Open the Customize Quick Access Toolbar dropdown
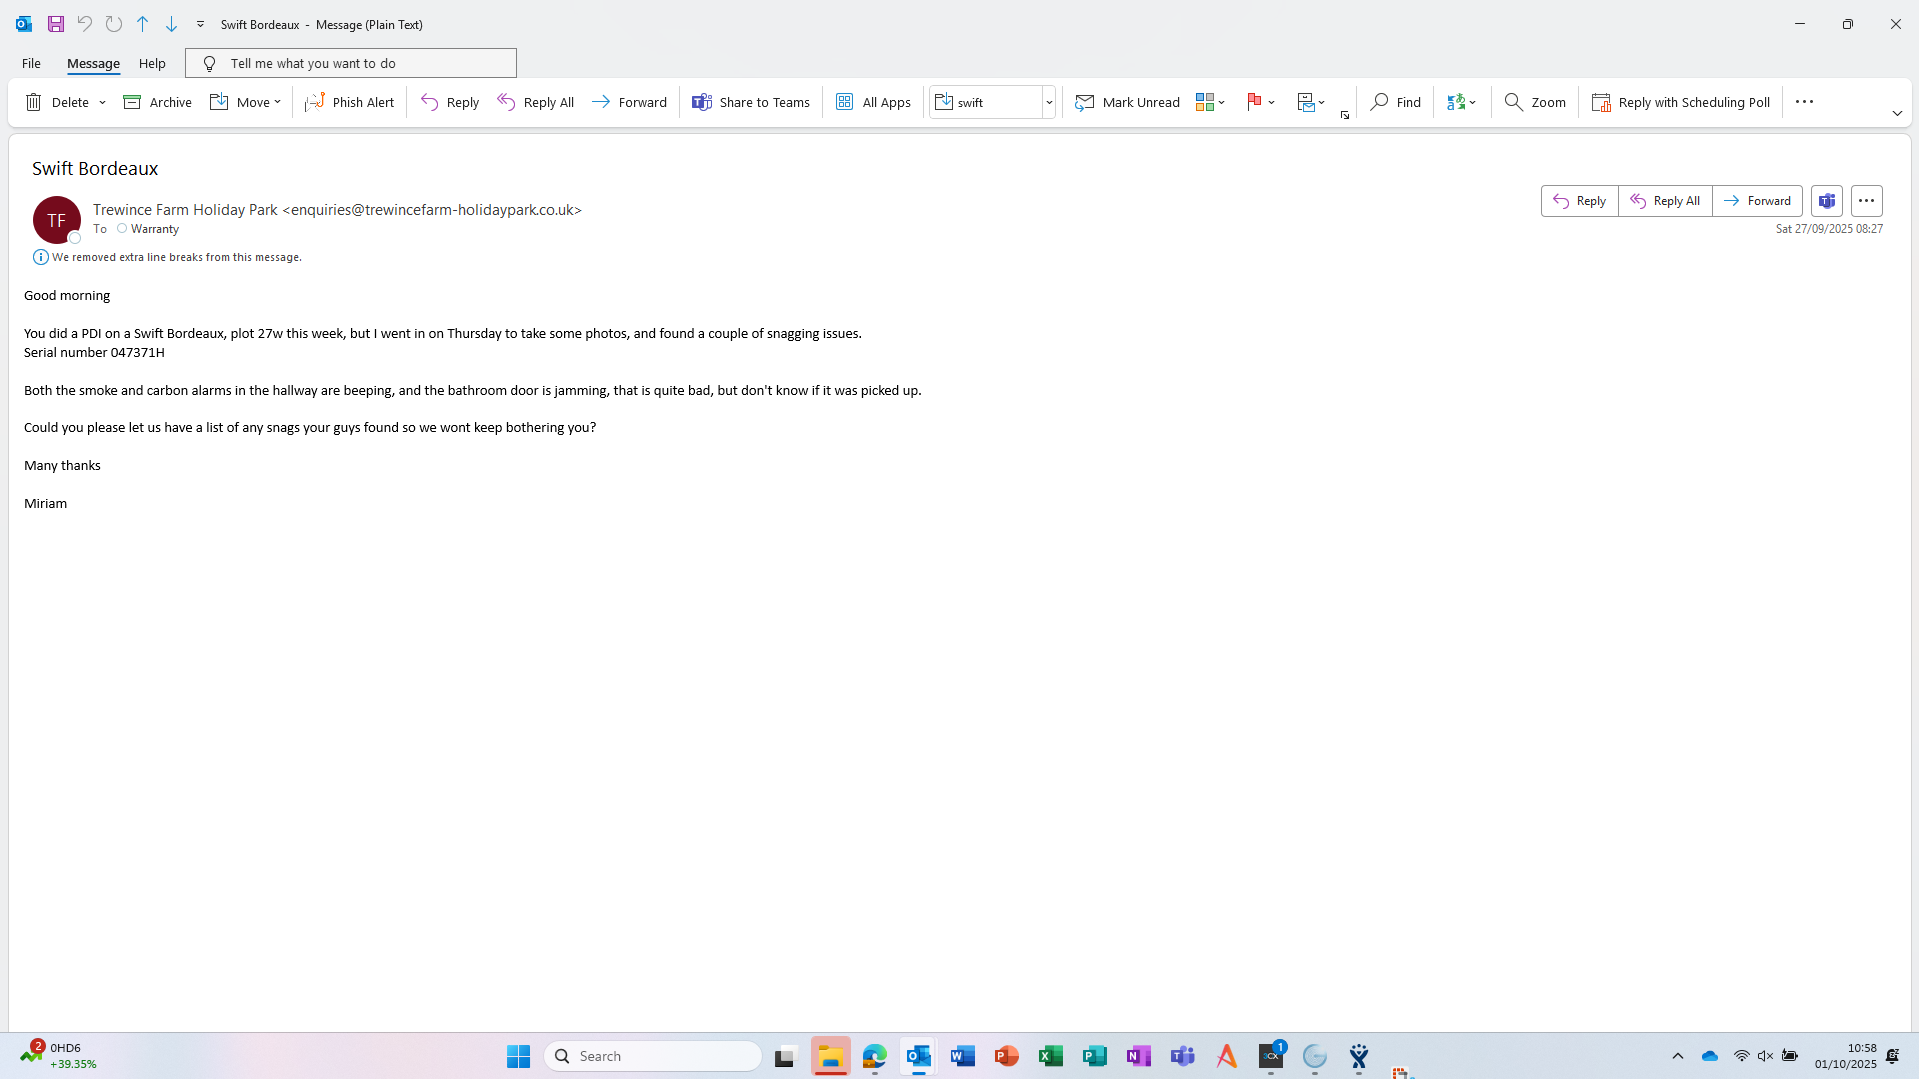The height and width of the screenshot is (1079, 1919). tap(200, 24)
